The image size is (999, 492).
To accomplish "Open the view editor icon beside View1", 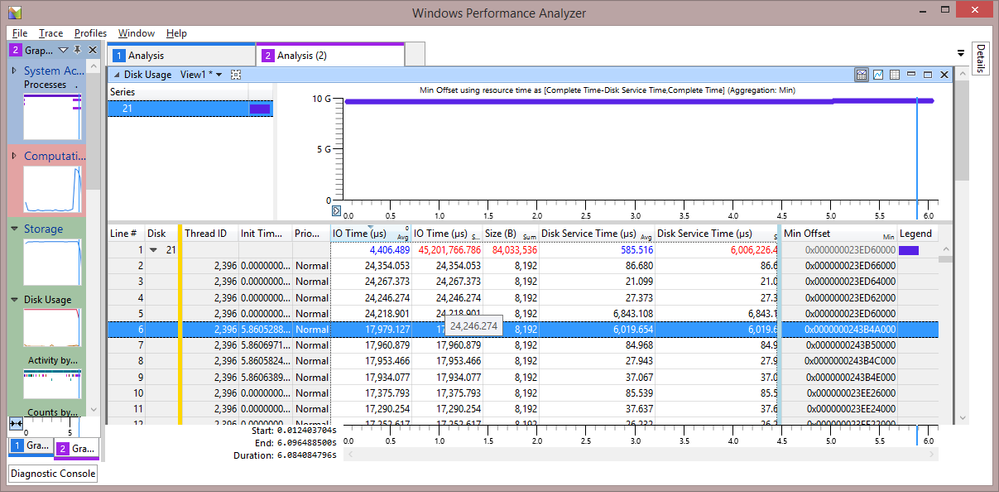I will click(x=236, y=75).
